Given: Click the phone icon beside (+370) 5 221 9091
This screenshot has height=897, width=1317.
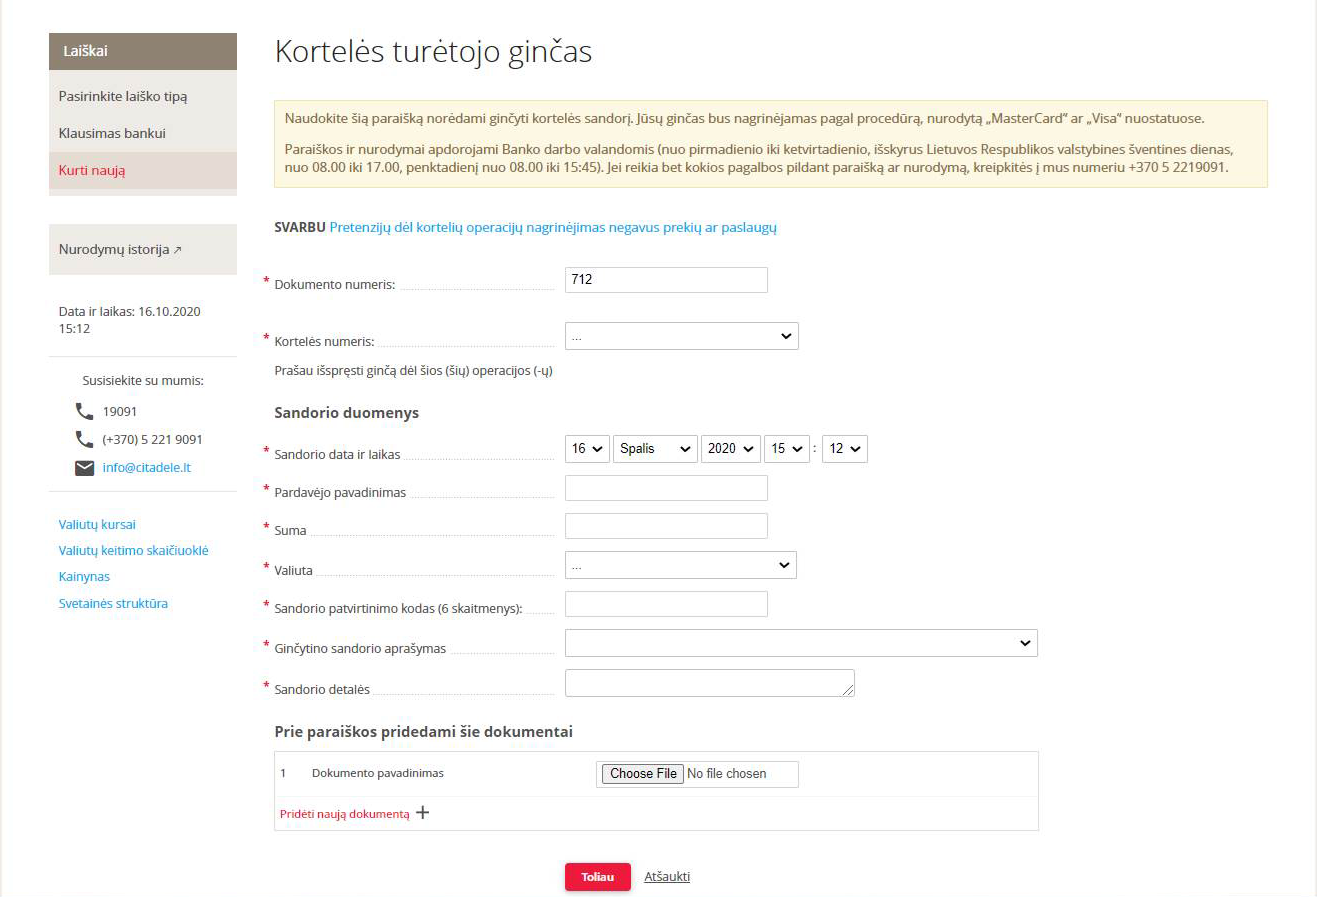Looking at the screenshot, I should (x=85, y=439).
